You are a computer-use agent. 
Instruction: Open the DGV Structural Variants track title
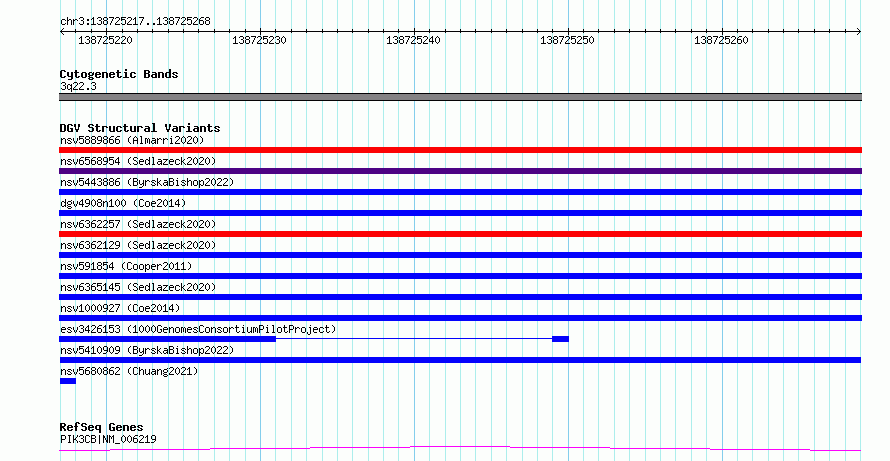tap(140, 128)
